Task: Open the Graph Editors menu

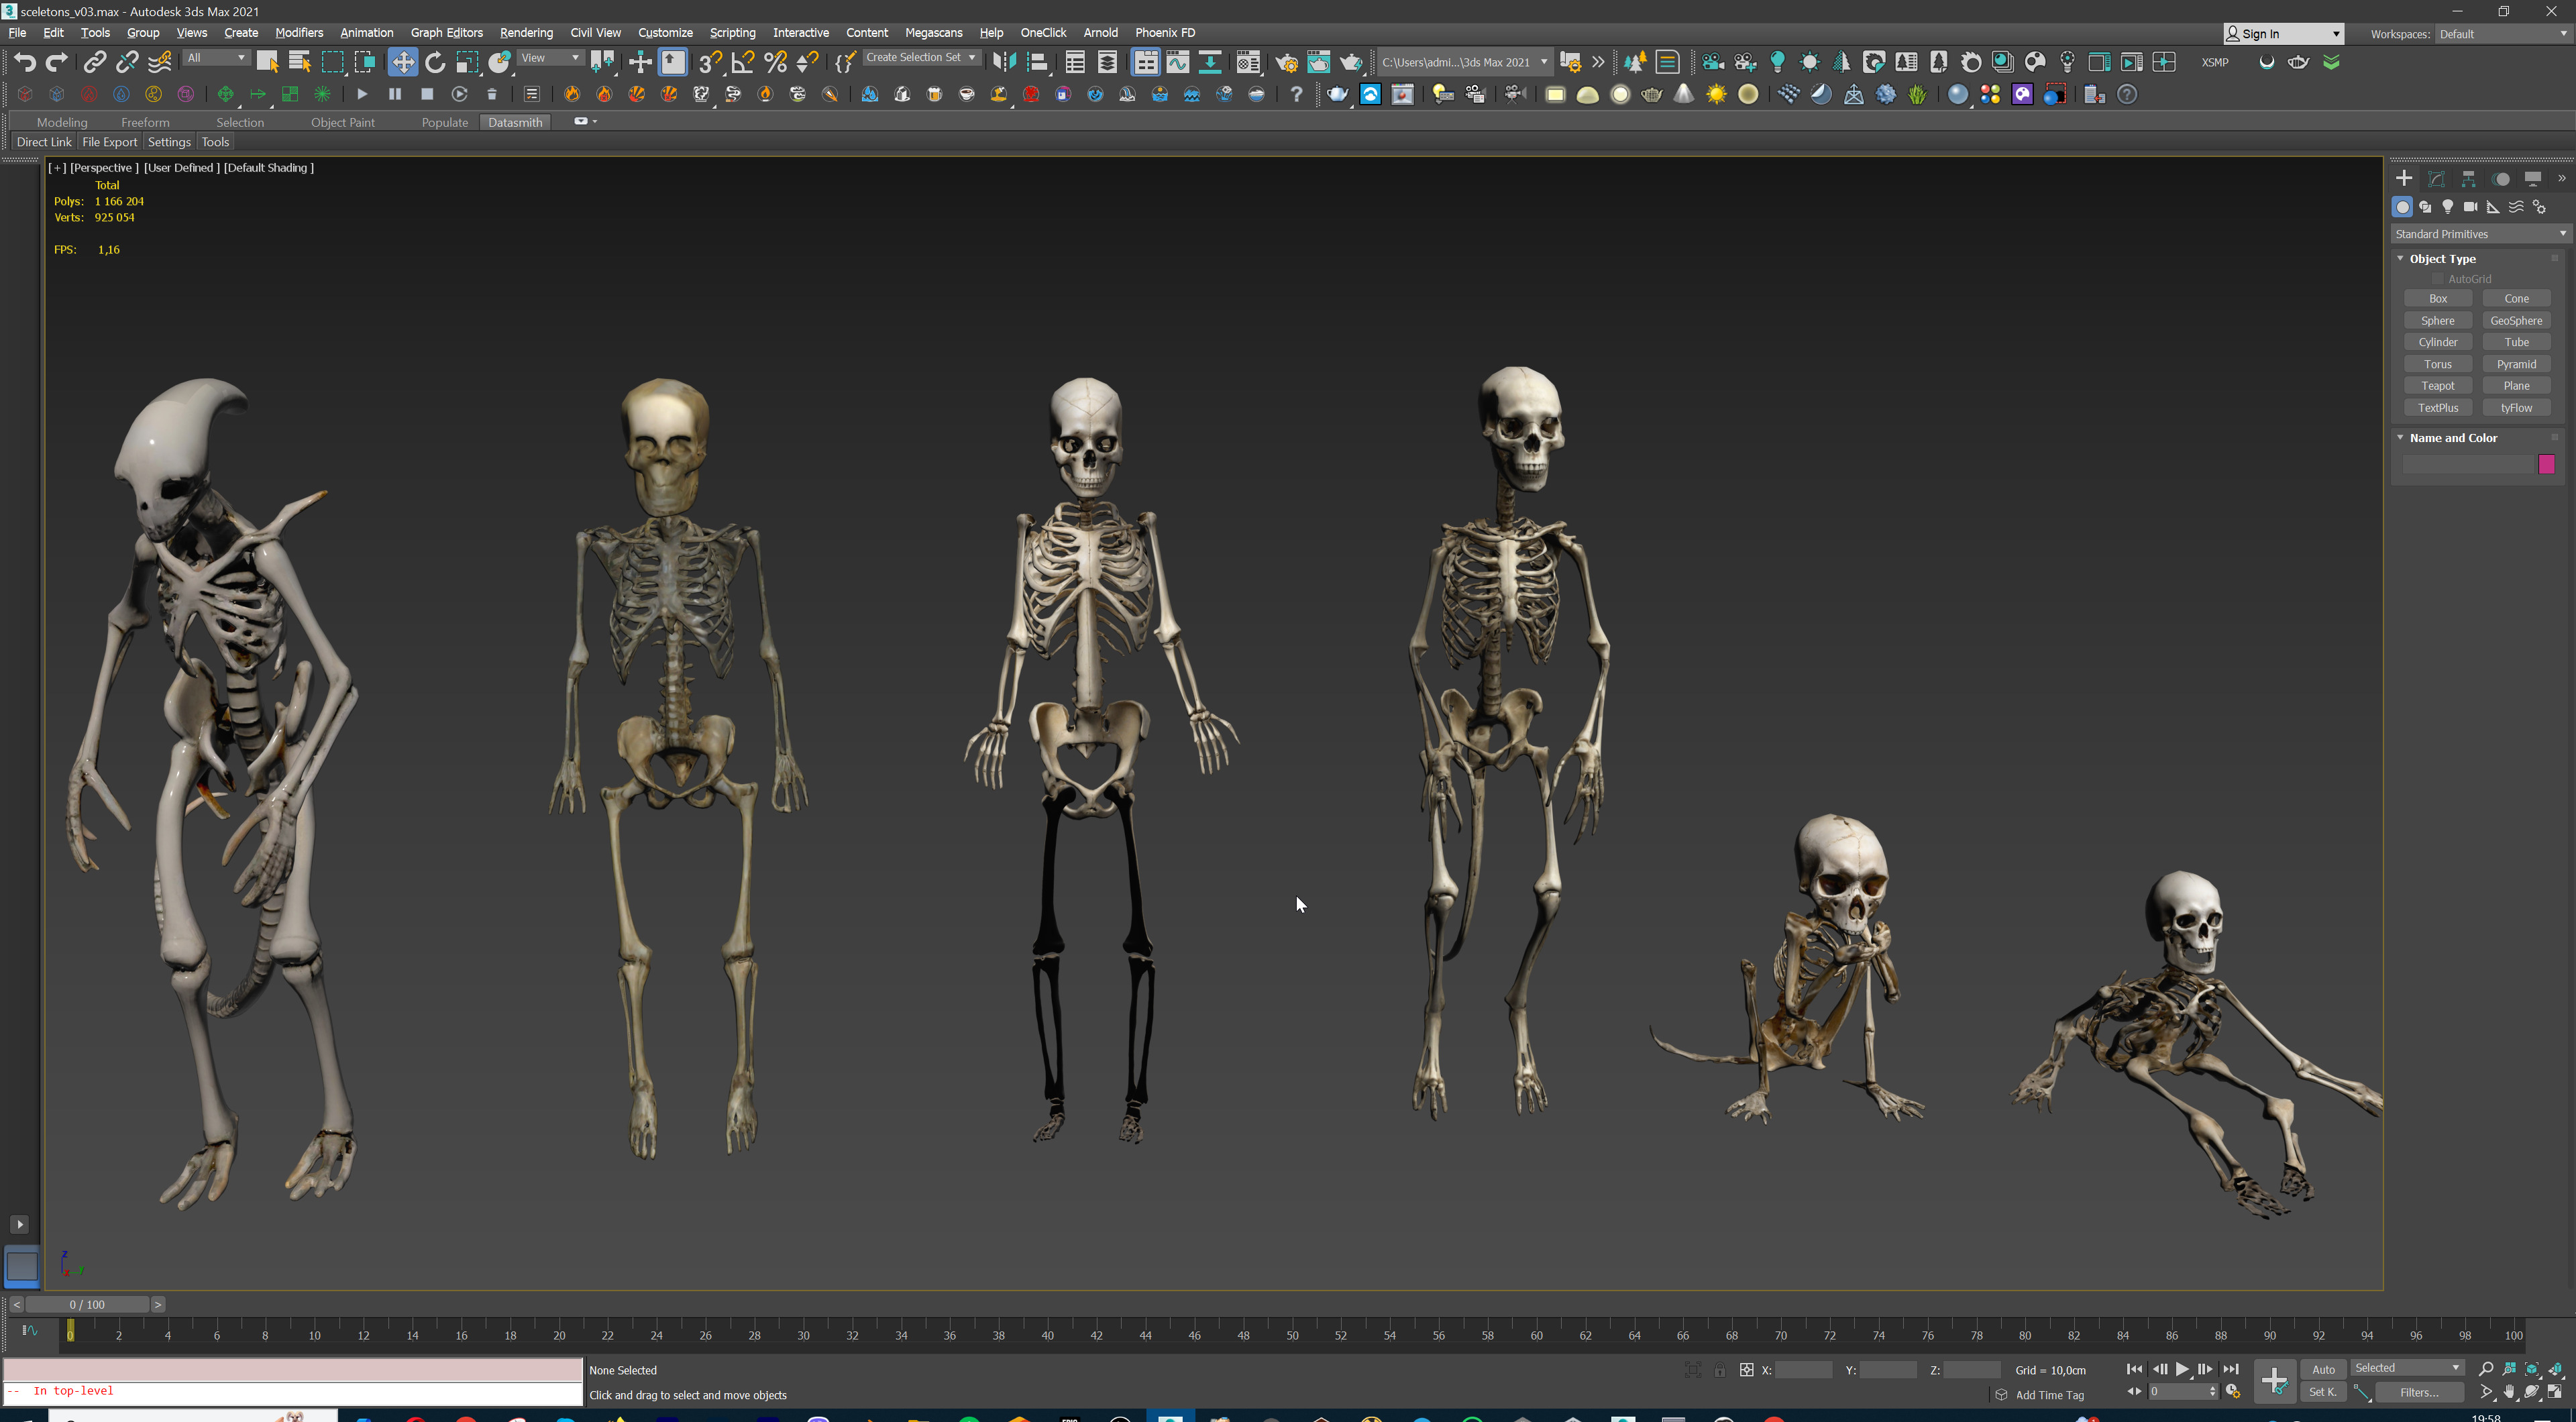Action: tap(446, 33)
